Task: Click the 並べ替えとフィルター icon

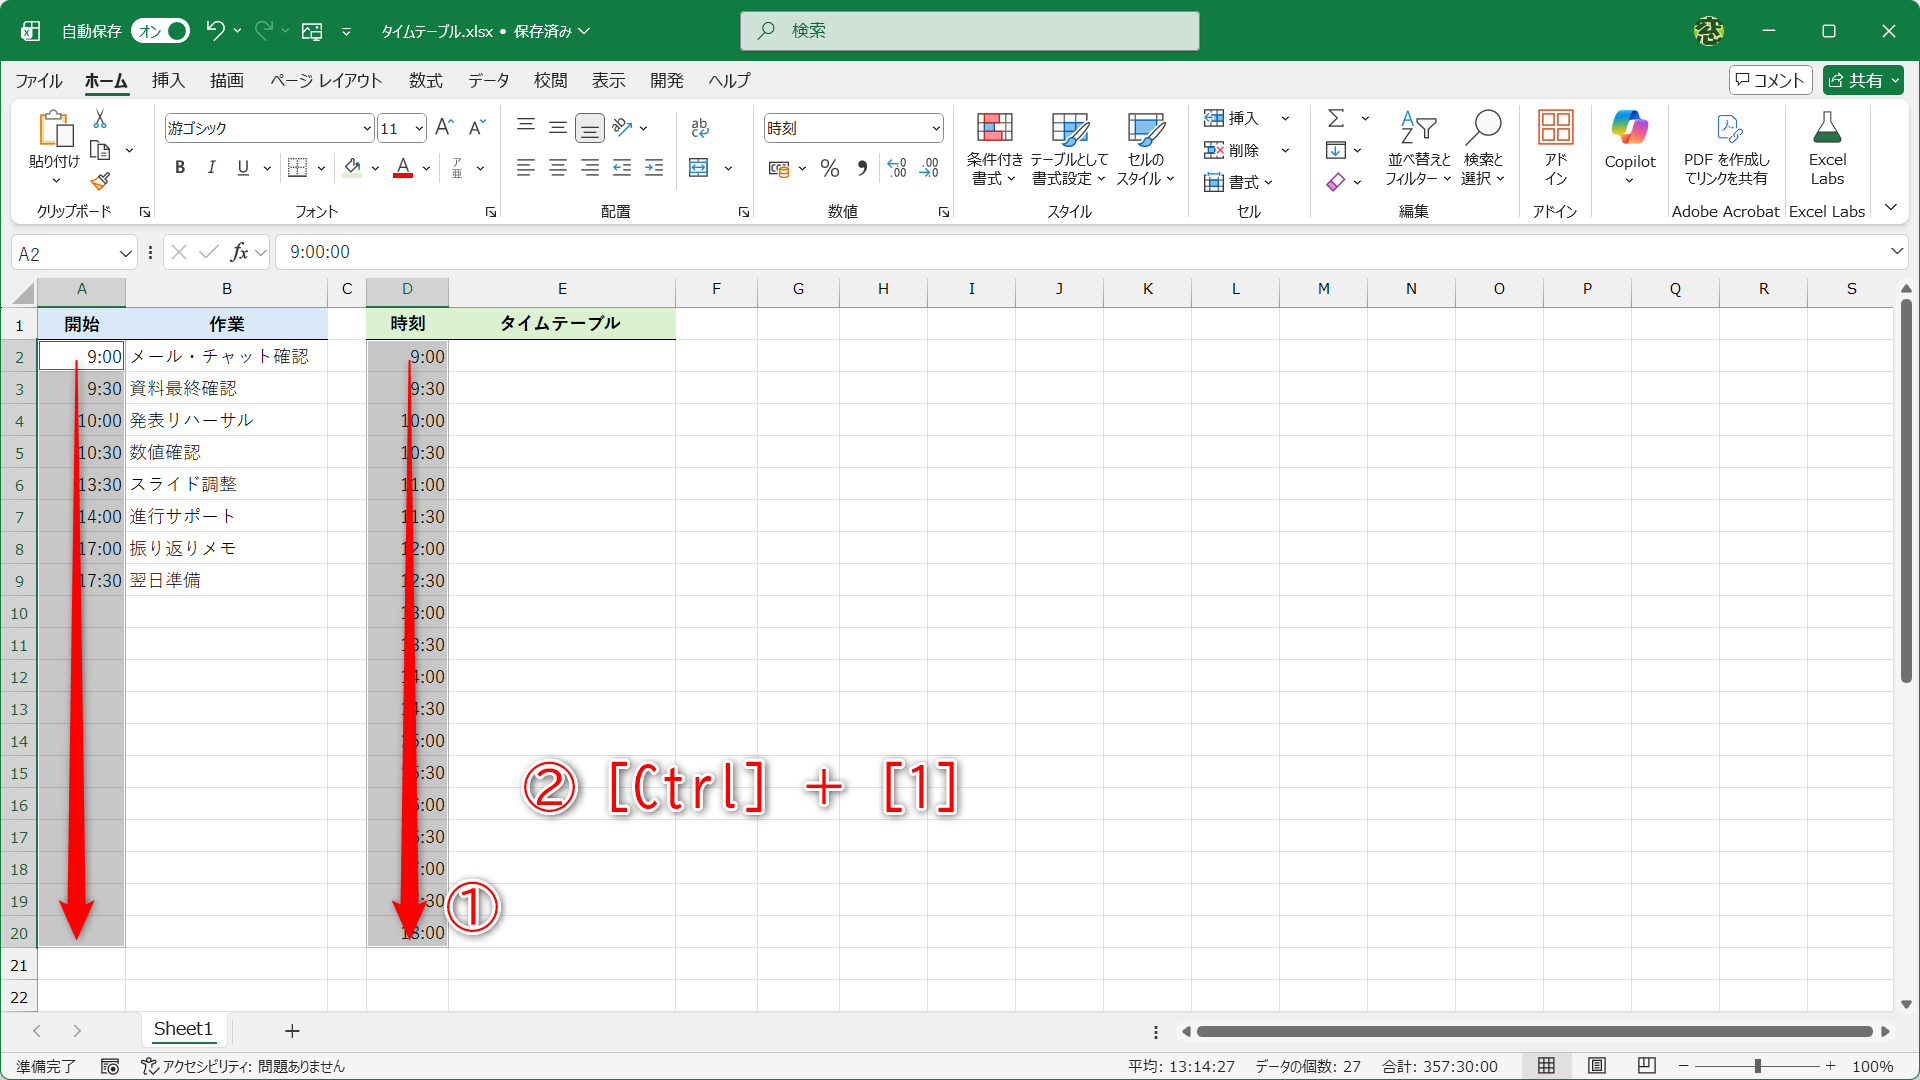Action: point(1416,148)
